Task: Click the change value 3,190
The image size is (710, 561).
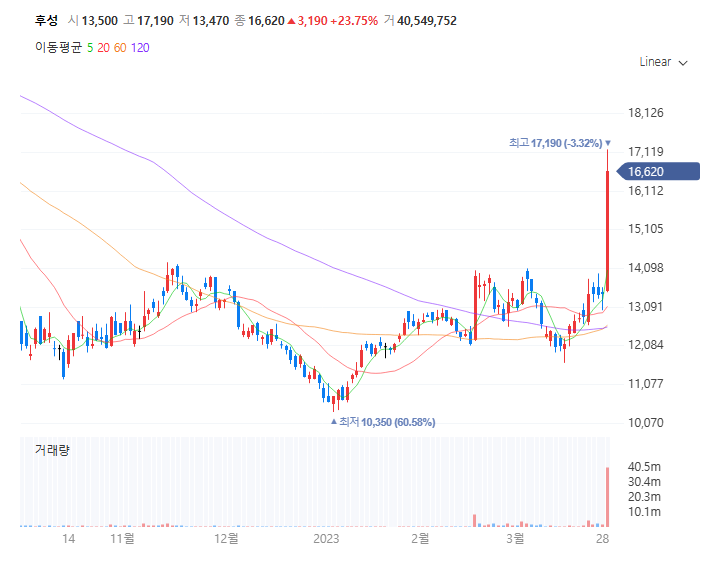Action: [312, 21]
